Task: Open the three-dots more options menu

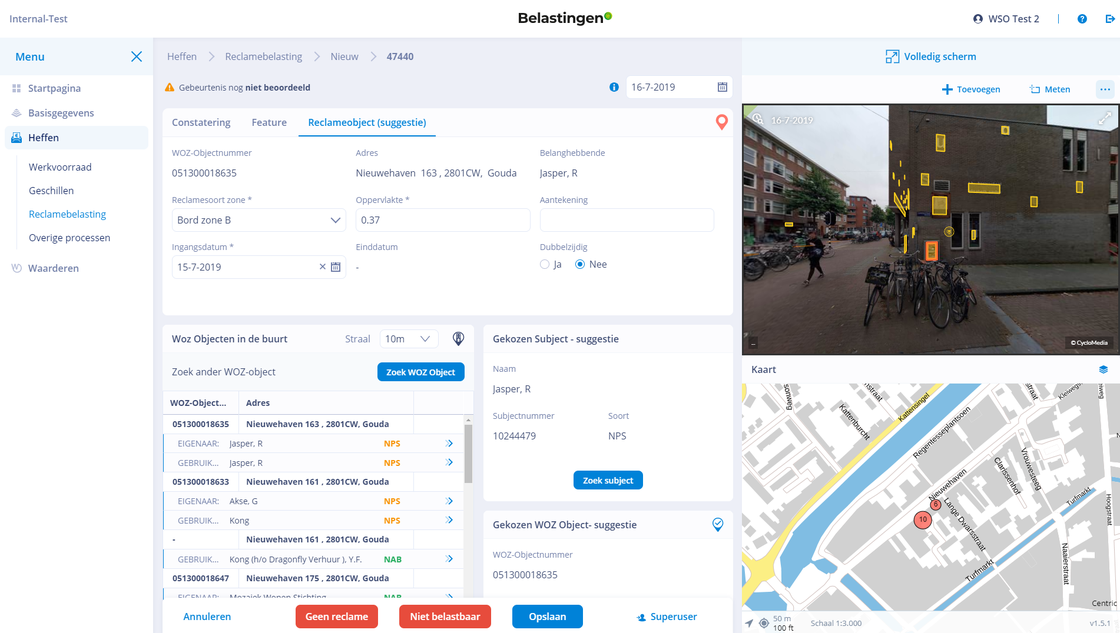Action: [x=1105, y=89]
